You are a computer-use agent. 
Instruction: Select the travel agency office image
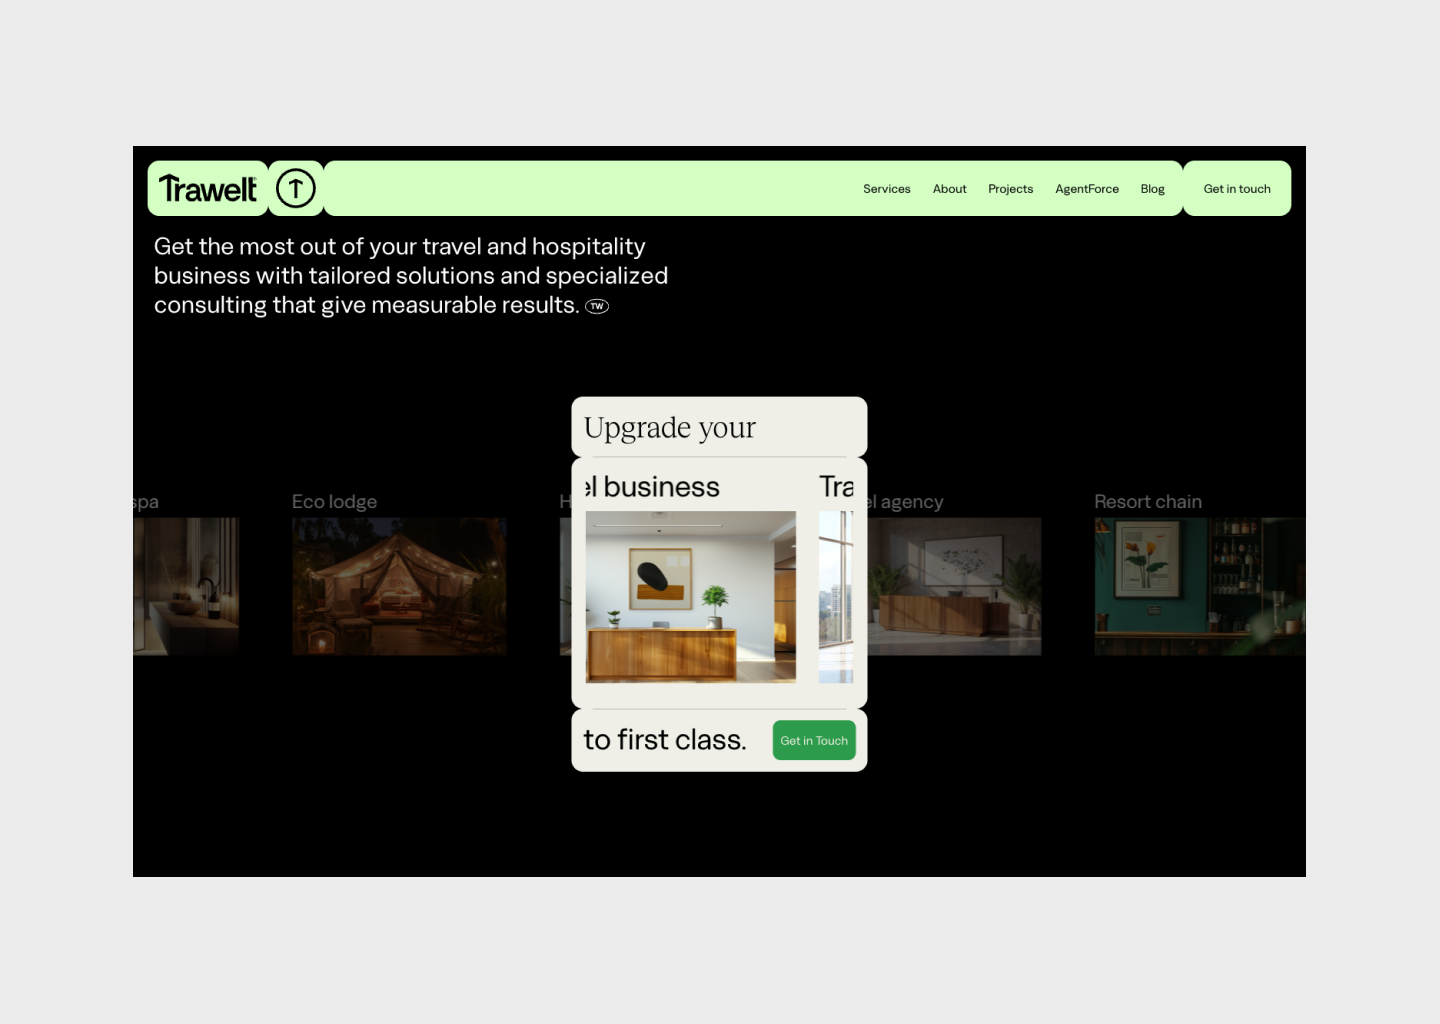click(x=953, y=586)
